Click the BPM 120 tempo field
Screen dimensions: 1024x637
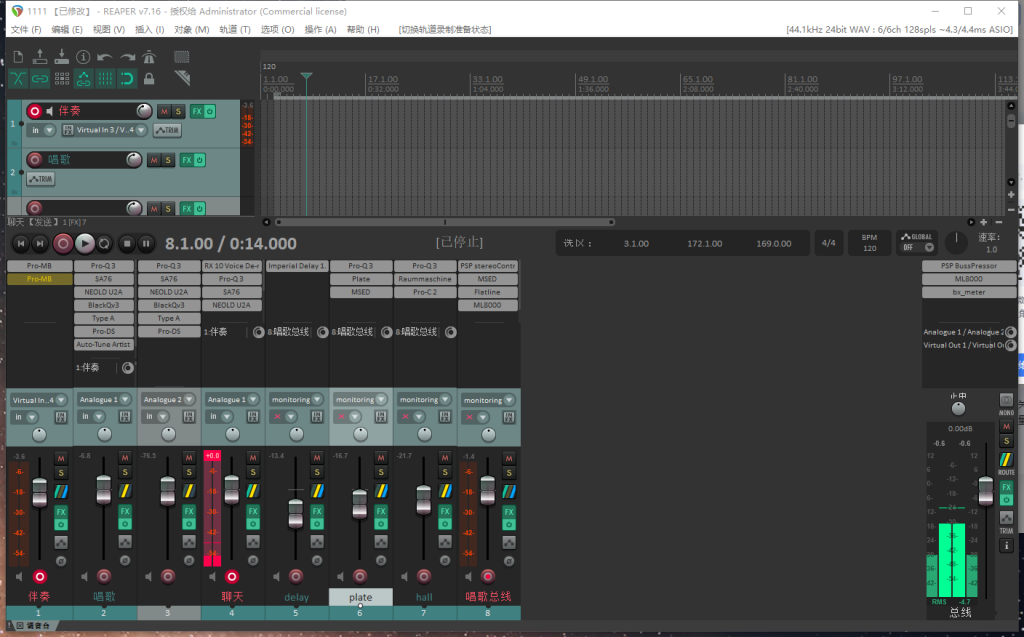click(869, 242)
